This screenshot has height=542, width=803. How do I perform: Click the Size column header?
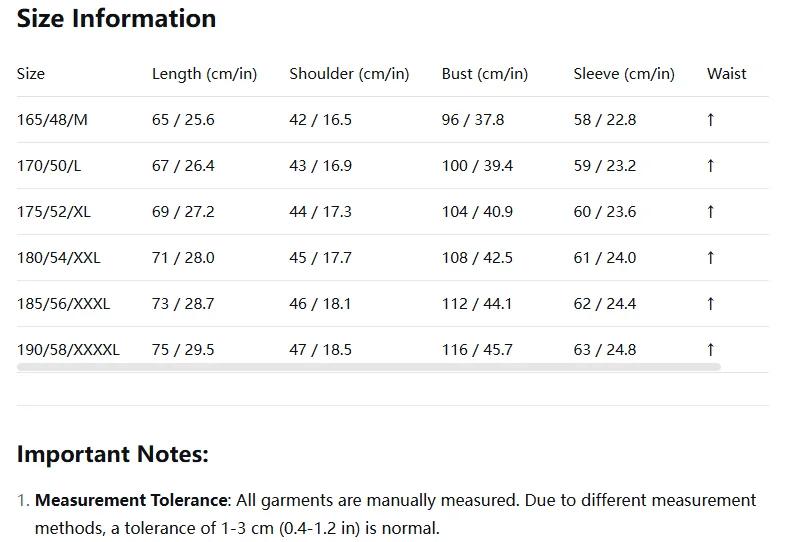[31, 74]
